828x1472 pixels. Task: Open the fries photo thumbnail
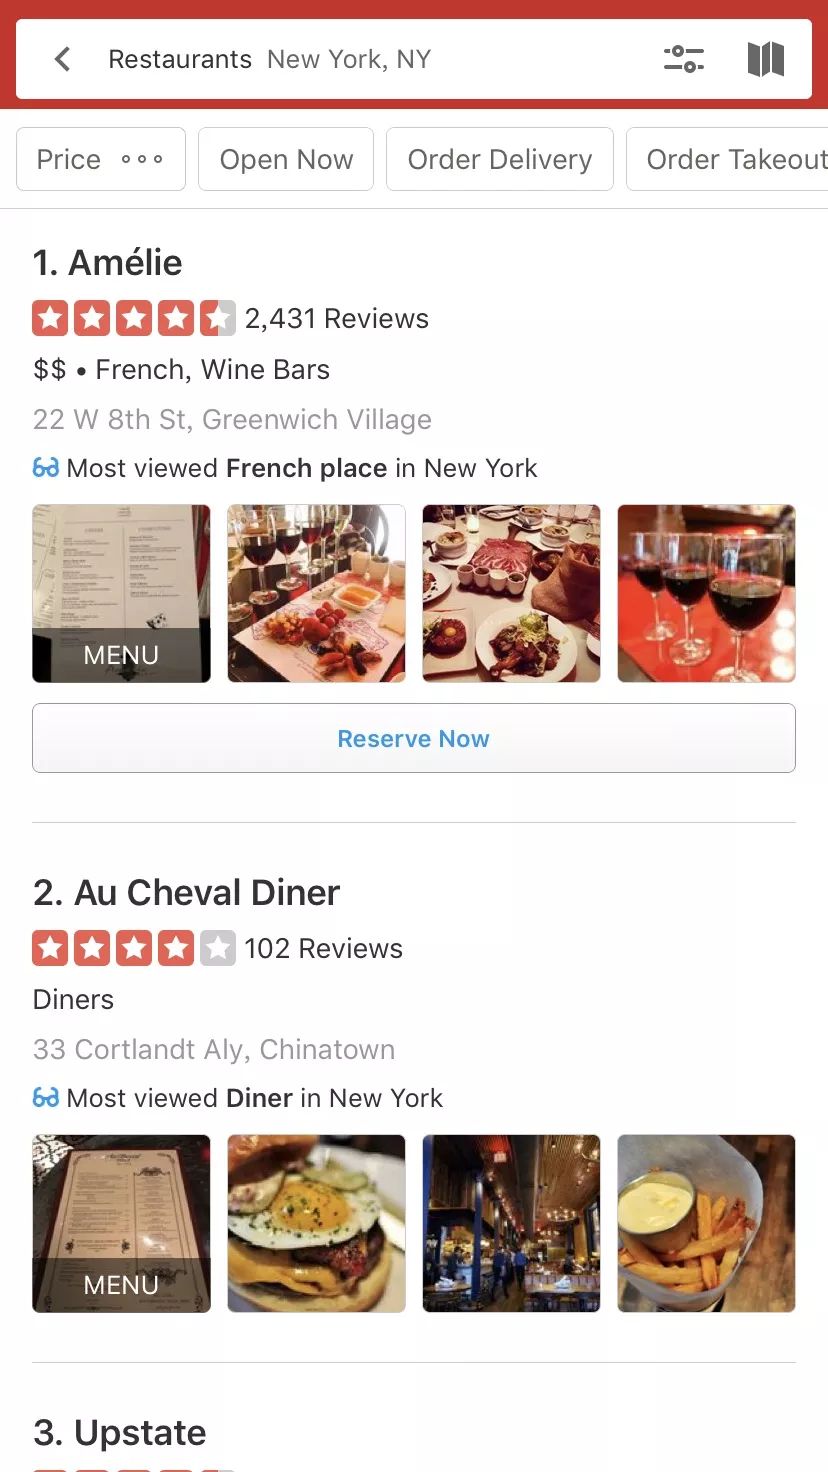(706, 1223)
